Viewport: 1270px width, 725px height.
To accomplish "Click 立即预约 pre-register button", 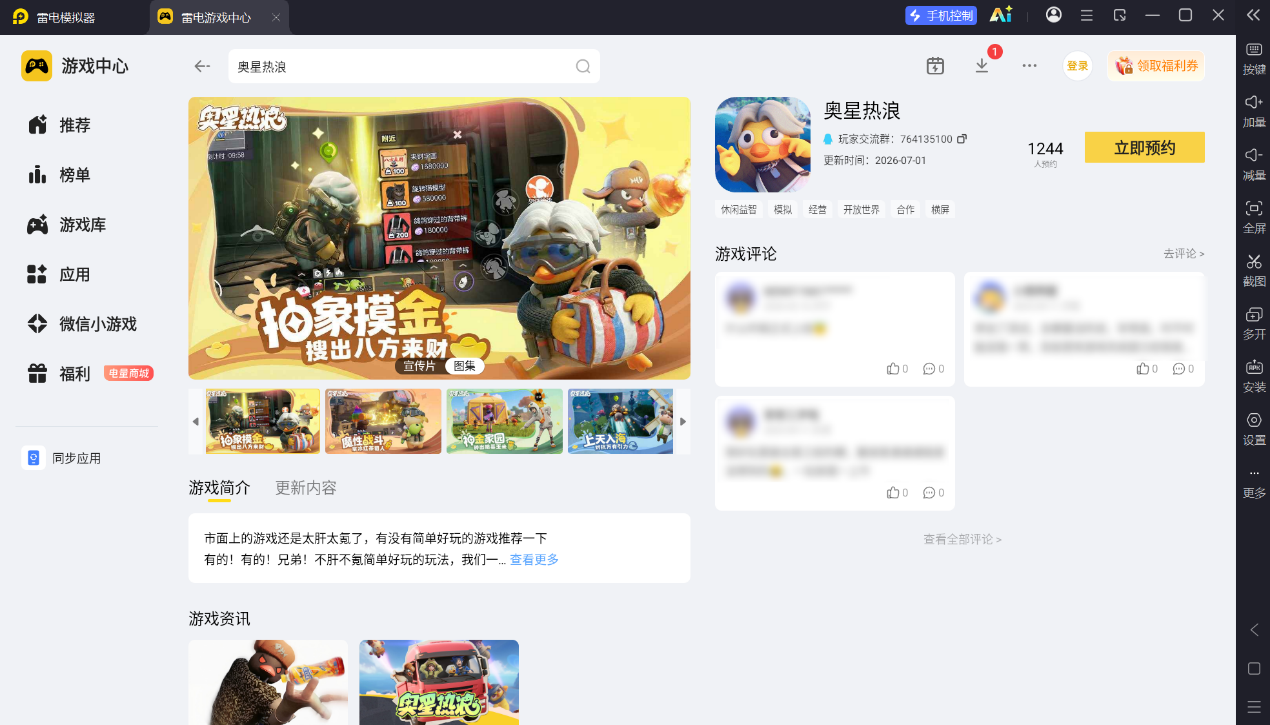I will click(1145, 148).
